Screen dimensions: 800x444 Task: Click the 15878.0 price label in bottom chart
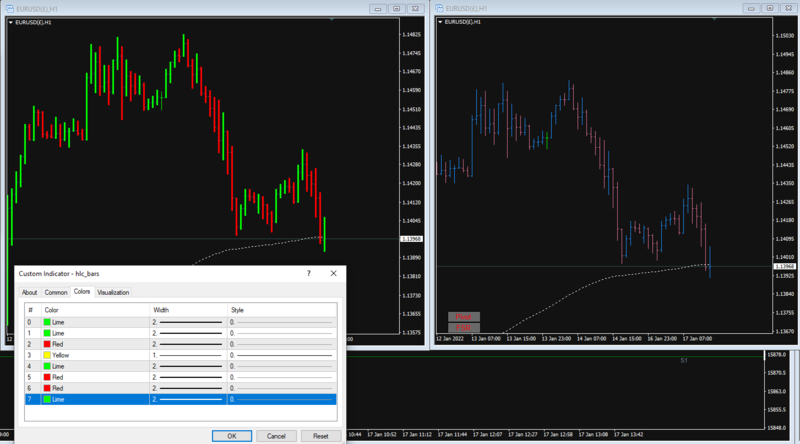(776, 354)
